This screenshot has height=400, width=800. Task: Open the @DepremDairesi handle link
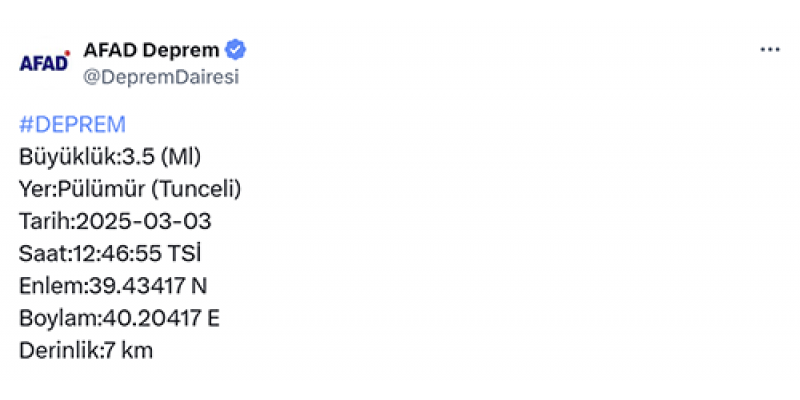coord(160,78)
